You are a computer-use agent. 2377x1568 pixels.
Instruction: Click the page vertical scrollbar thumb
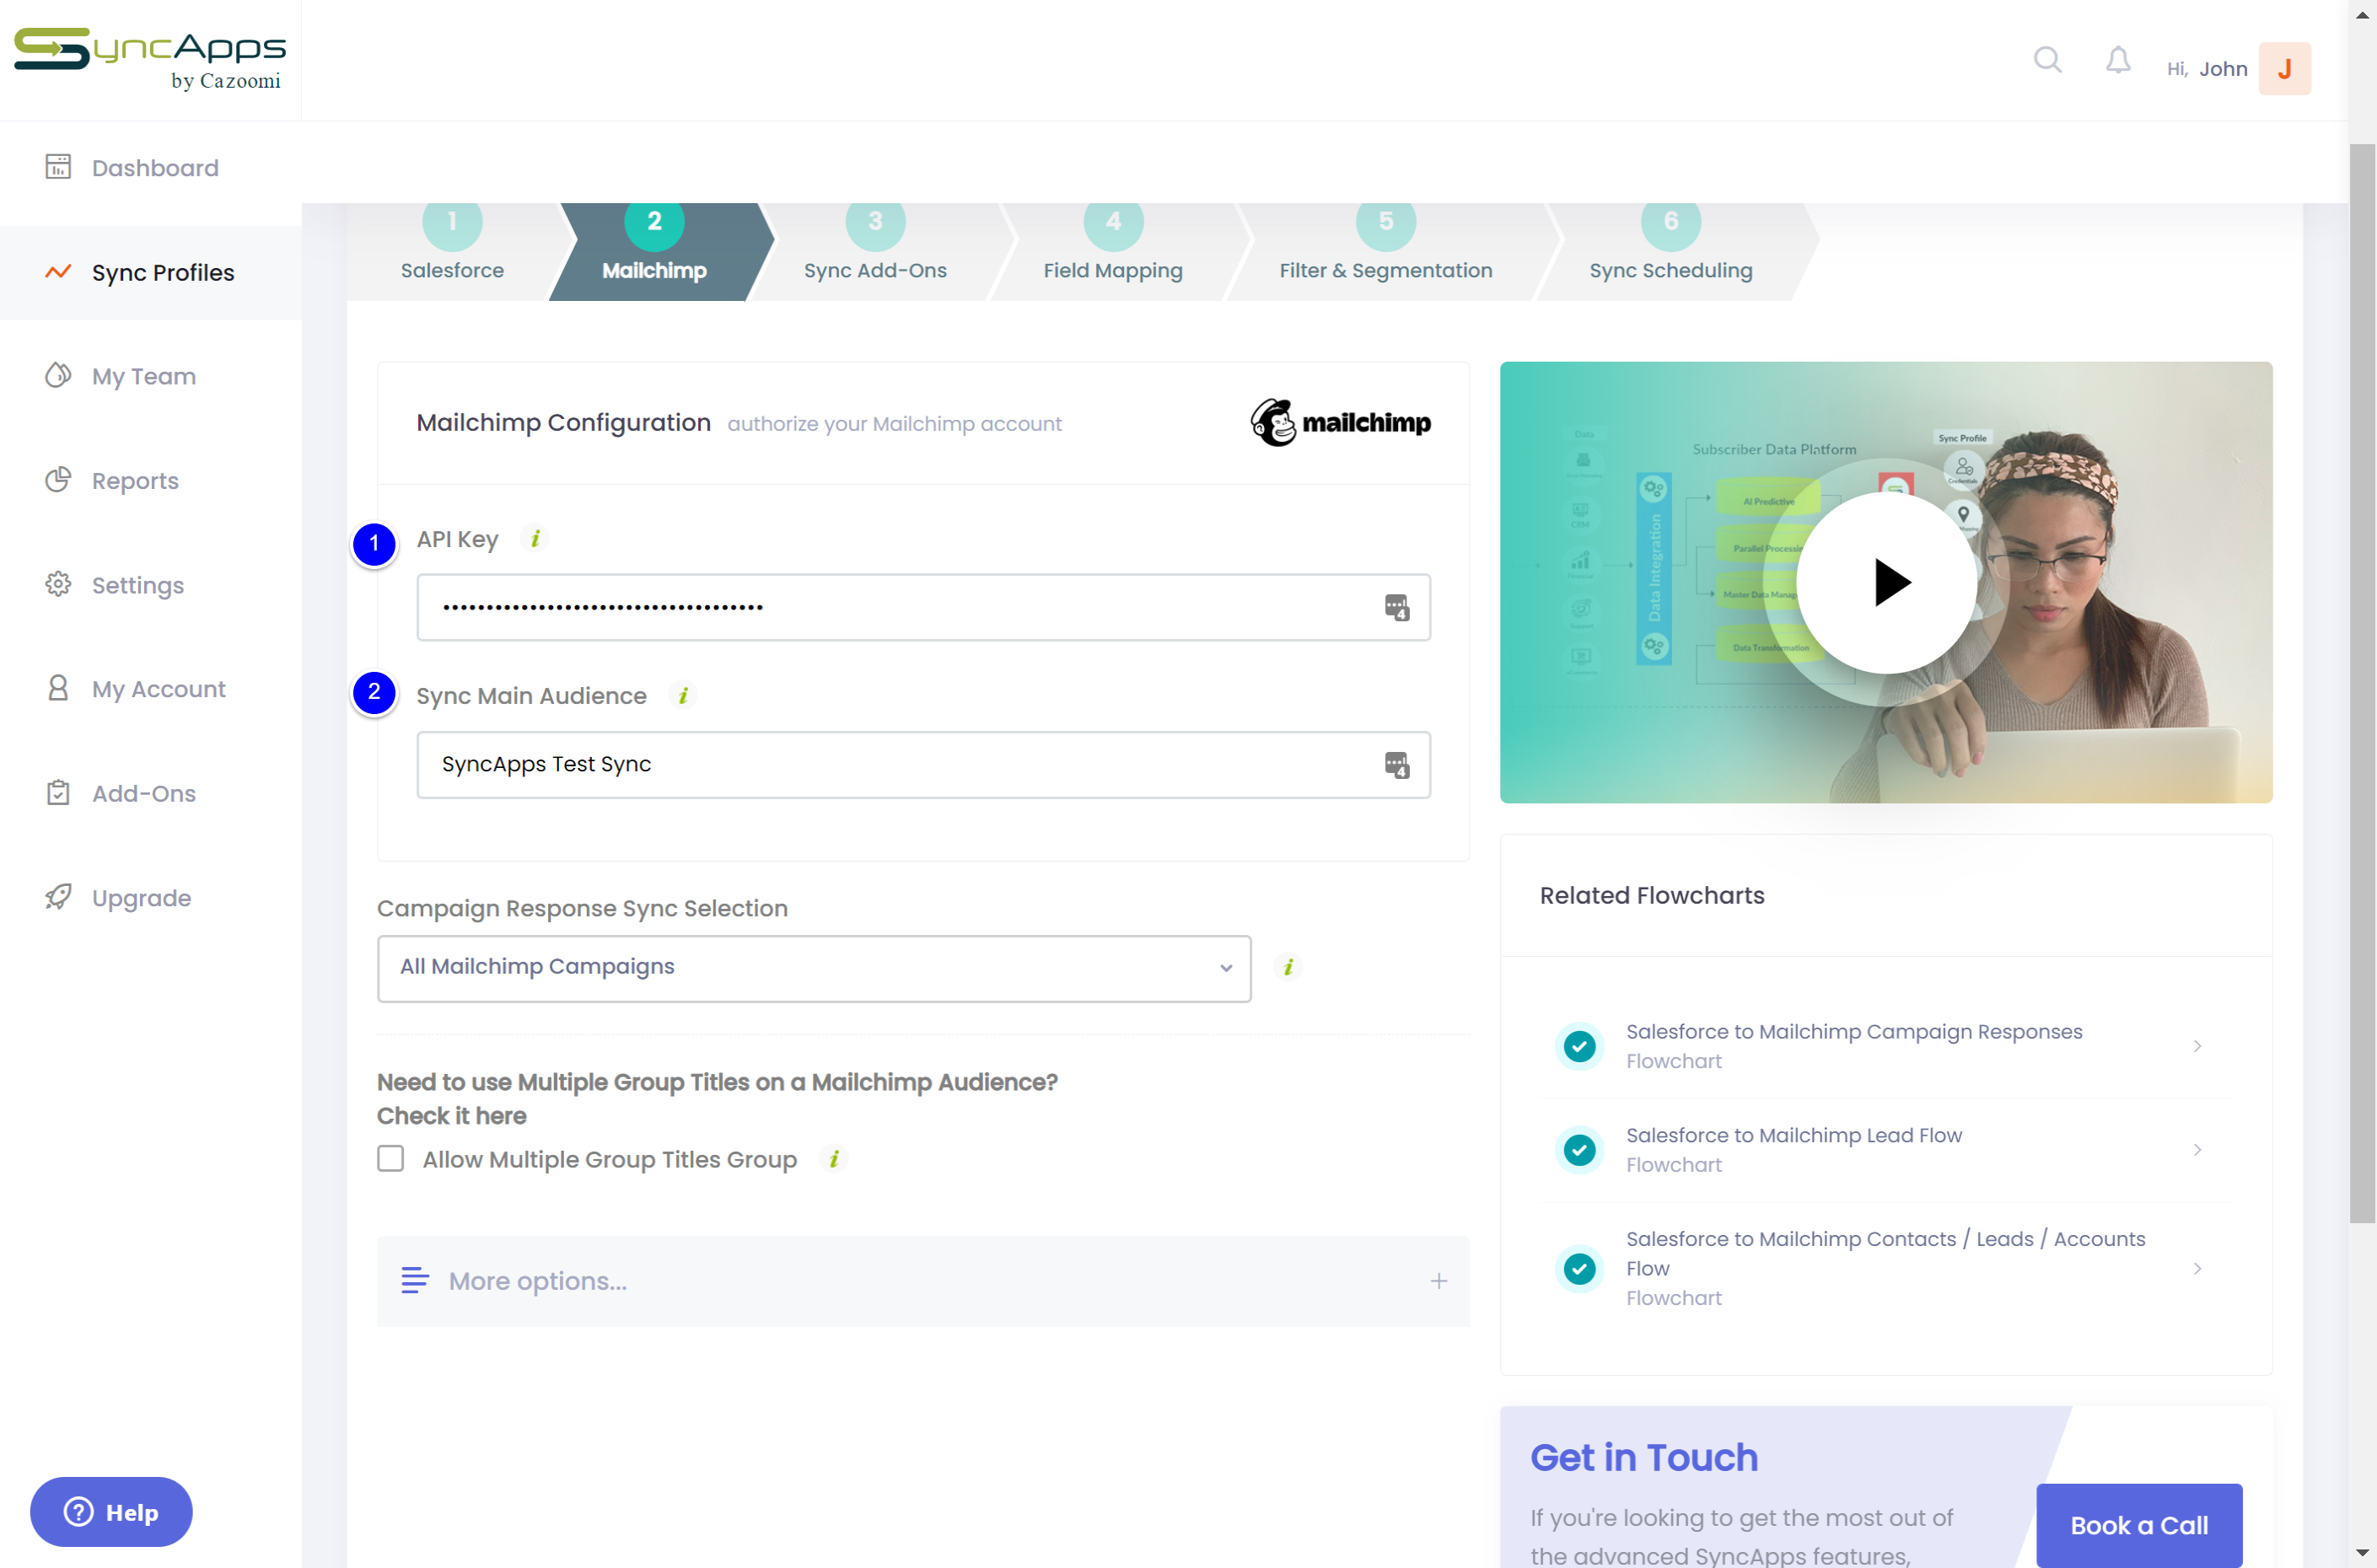[2362, 683]
